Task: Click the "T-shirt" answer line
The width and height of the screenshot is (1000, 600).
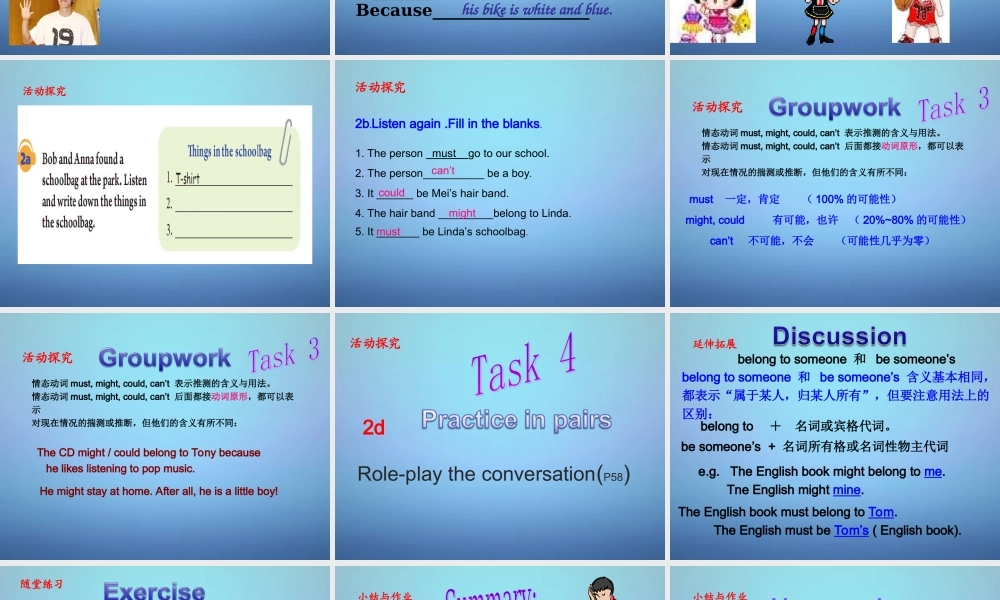Action: tap(233, 180)
